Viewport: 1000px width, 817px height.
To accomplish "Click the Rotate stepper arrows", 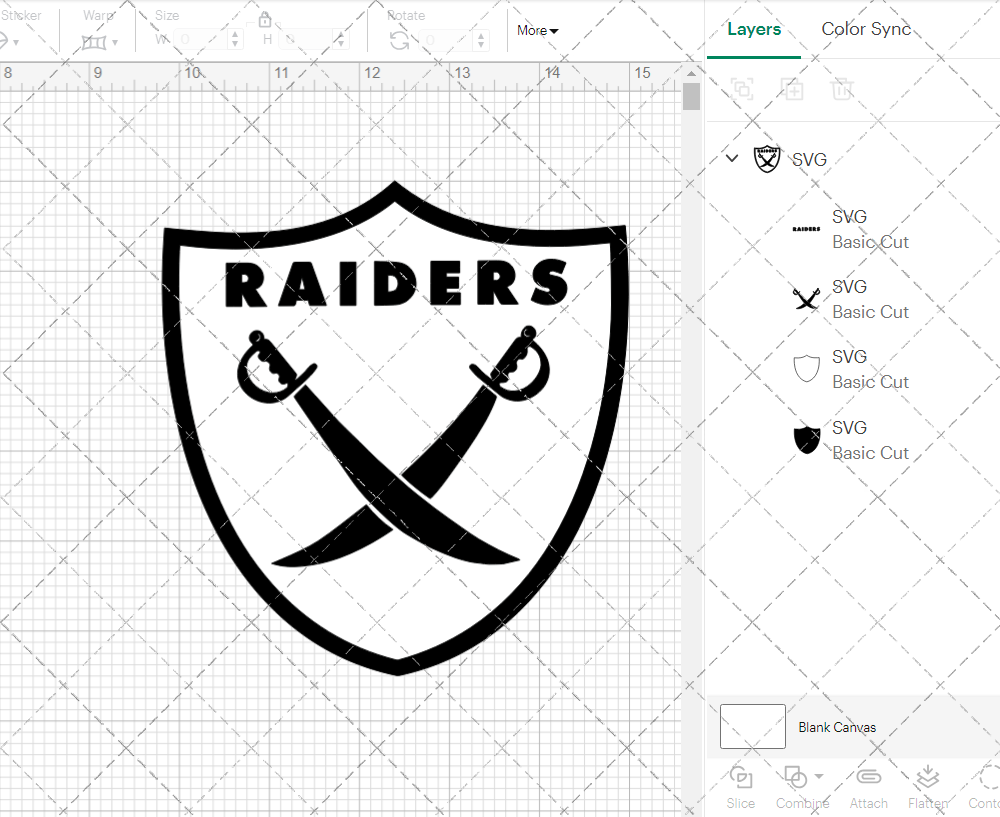I will coord(480,40).
